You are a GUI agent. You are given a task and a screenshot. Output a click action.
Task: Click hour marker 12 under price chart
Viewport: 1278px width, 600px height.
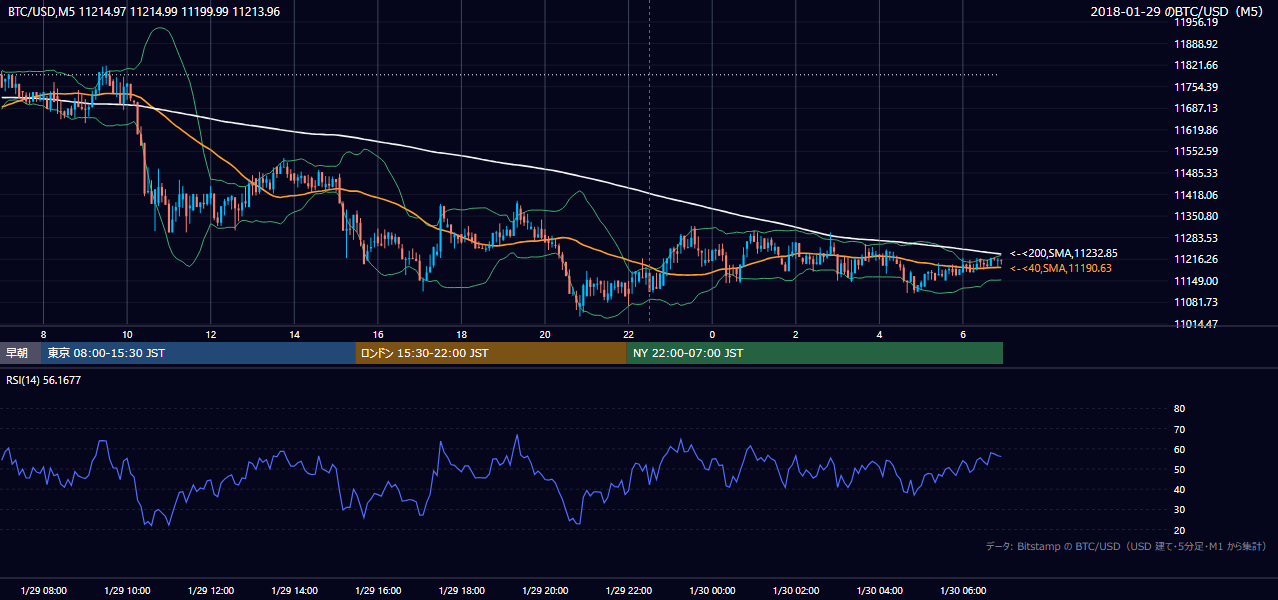point(211,334)
